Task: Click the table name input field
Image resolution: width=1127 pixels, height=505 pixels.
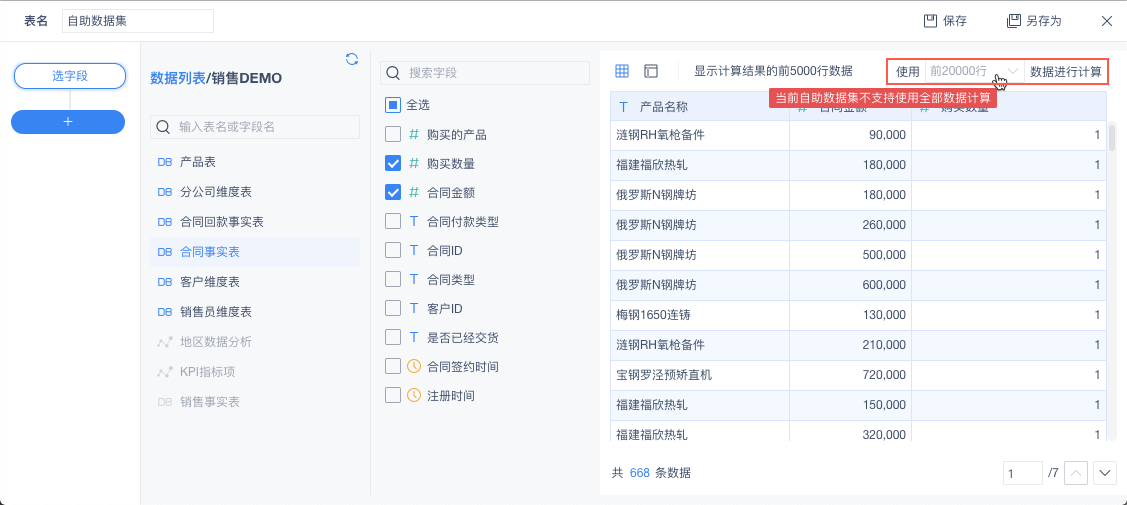Action: point(138,21)
